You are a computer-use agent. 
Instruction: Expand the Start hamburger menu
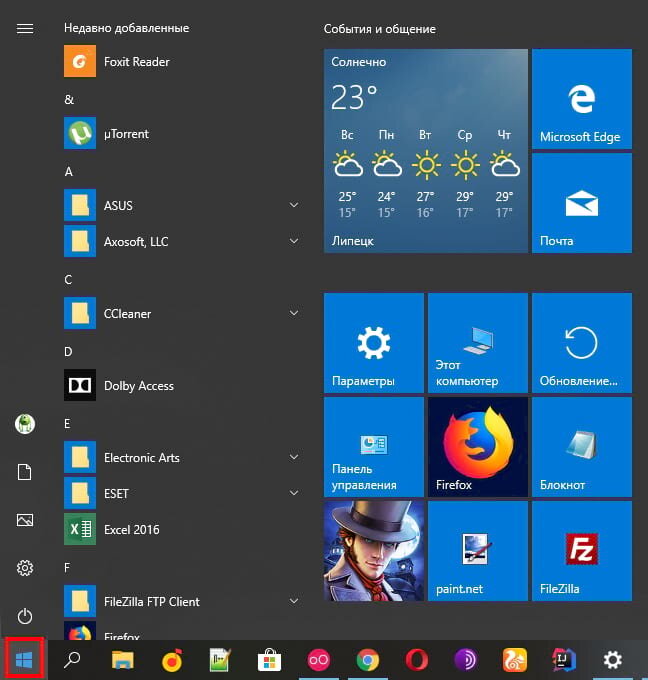tap(25, 29)
